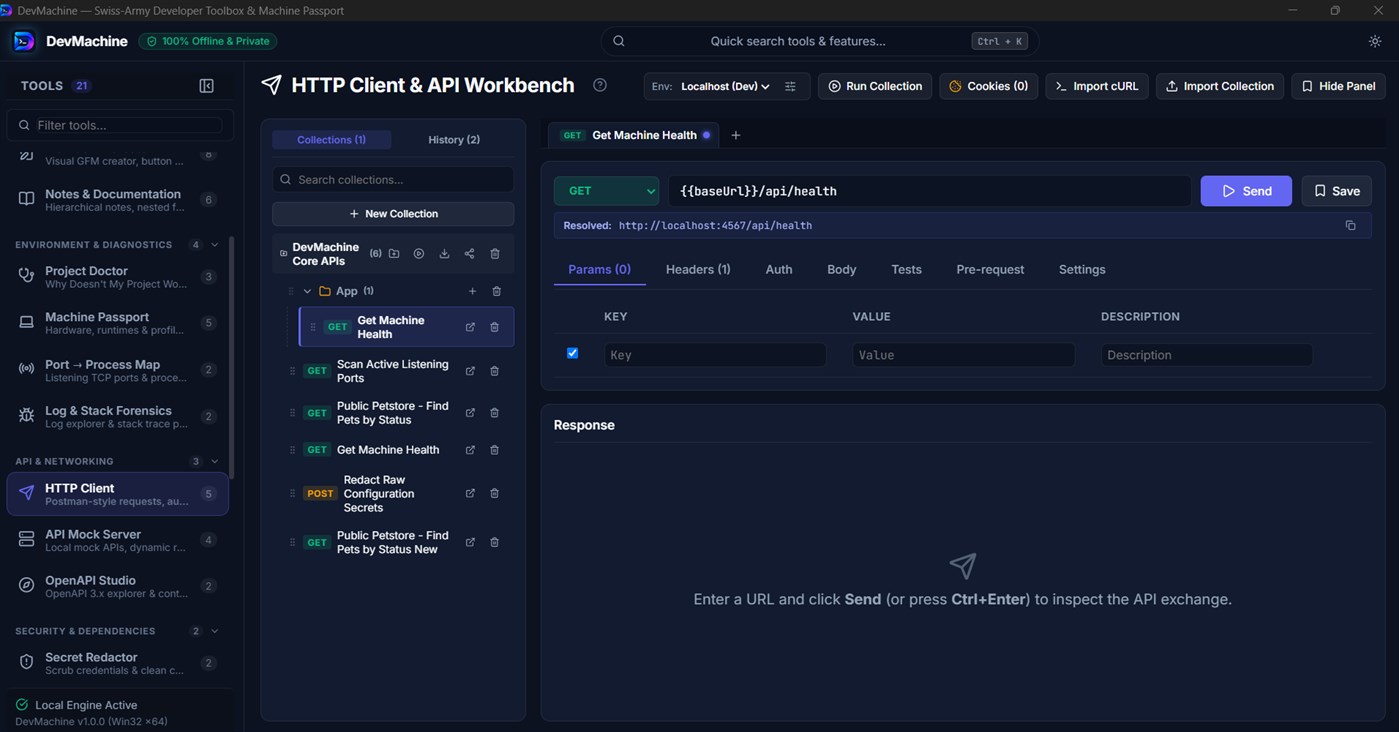
Task: Toggle the parameter row enabled checkbox
Action: pyautogui.click(x=572, y=353)
